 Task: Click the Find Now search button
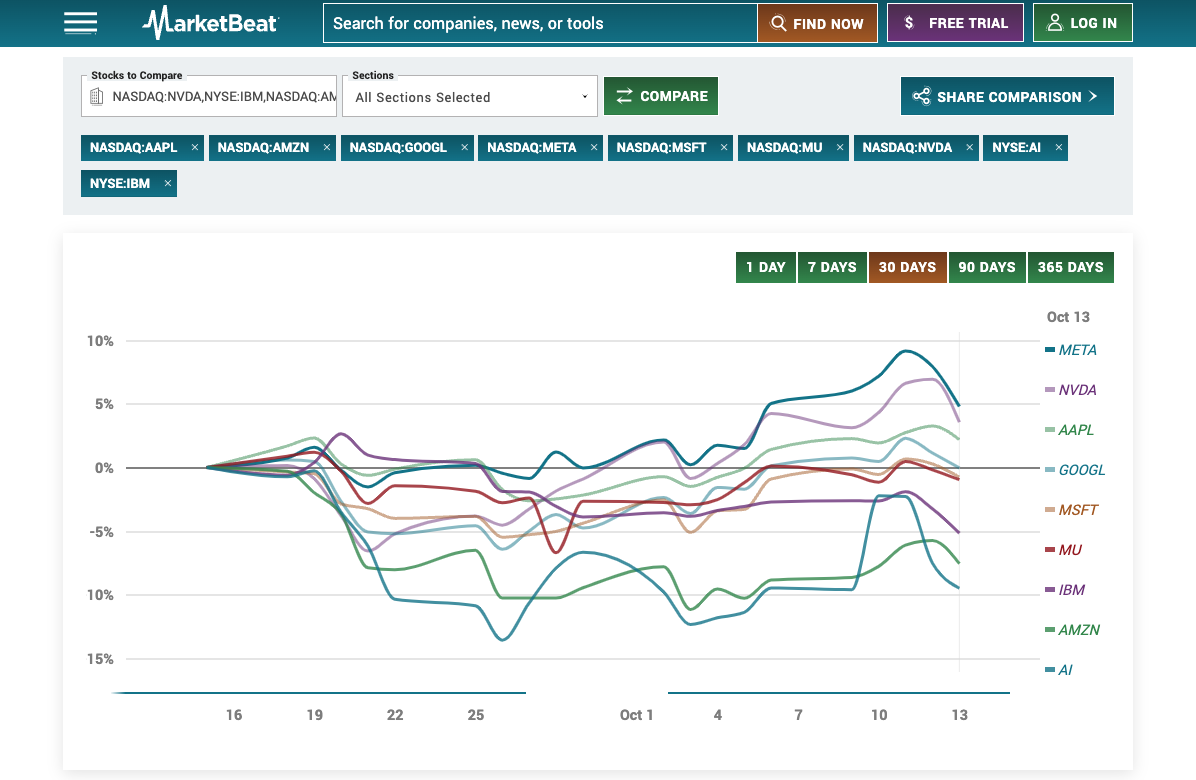tap(817, 23)
